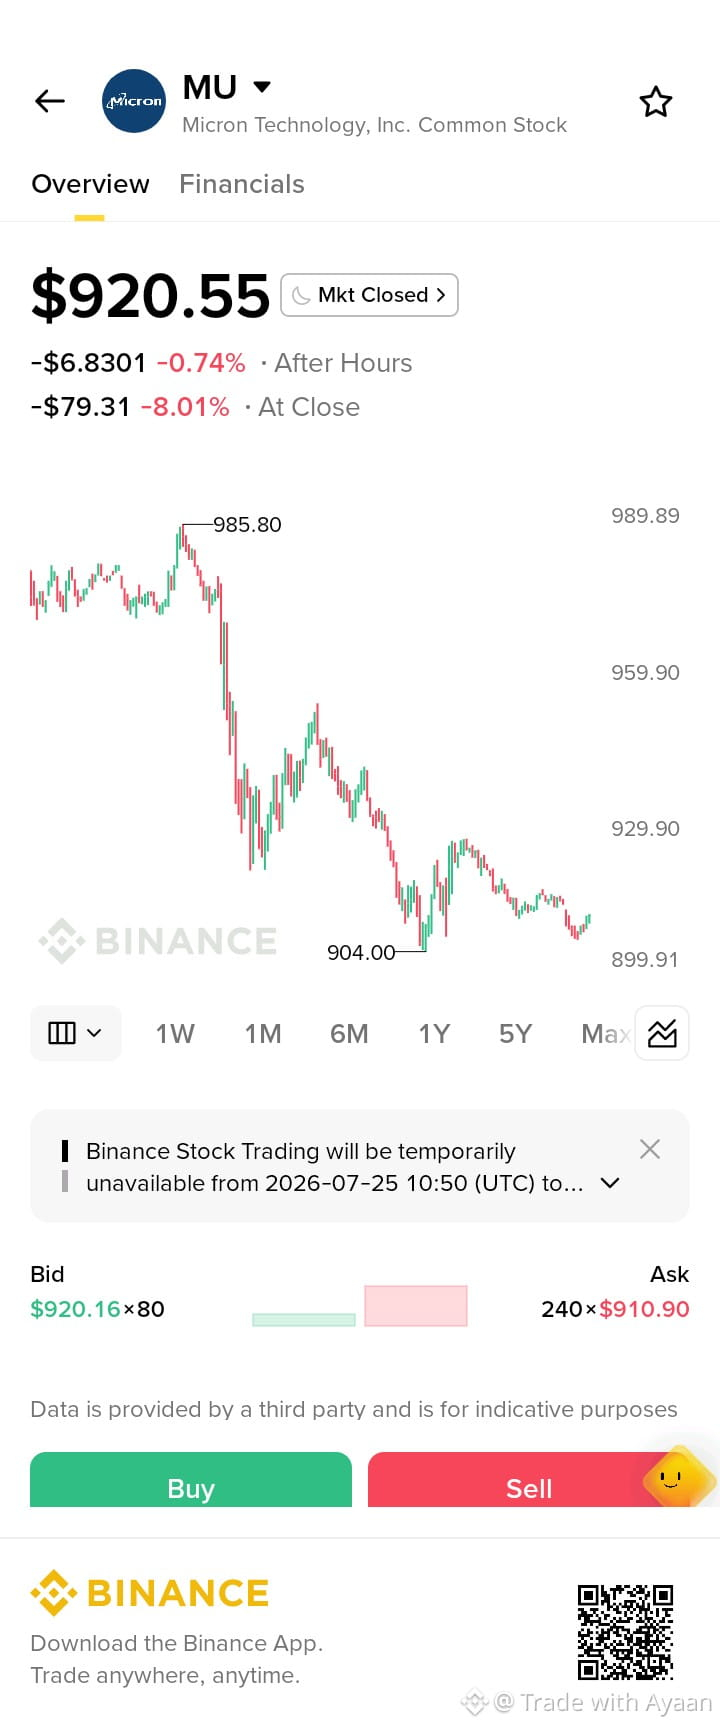Open Mkt Closed status details
This screenshot has width=720, height=1727.
pos(370,295)
